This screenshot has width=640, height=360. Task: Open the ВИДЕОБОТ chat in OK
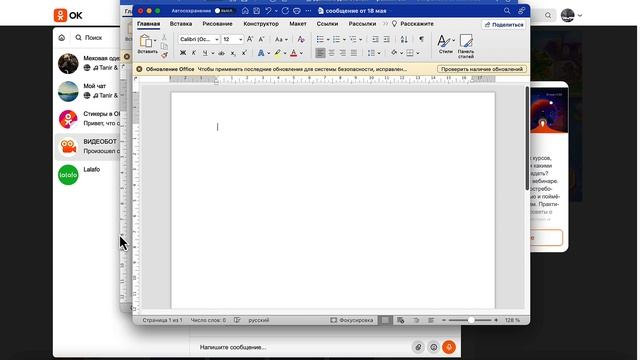(88, 147)
